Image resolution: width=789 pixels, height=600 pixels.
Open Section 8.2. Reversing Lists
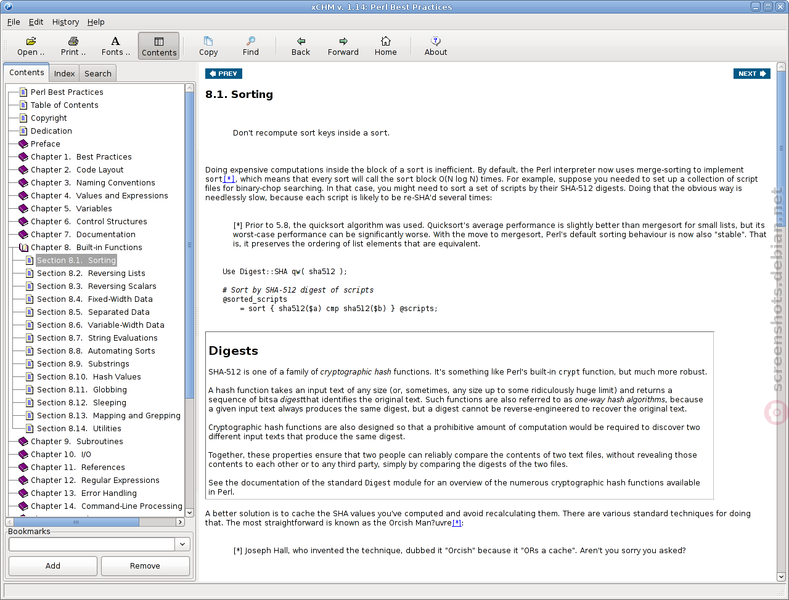pyautogui.click(x=91, y=273)
